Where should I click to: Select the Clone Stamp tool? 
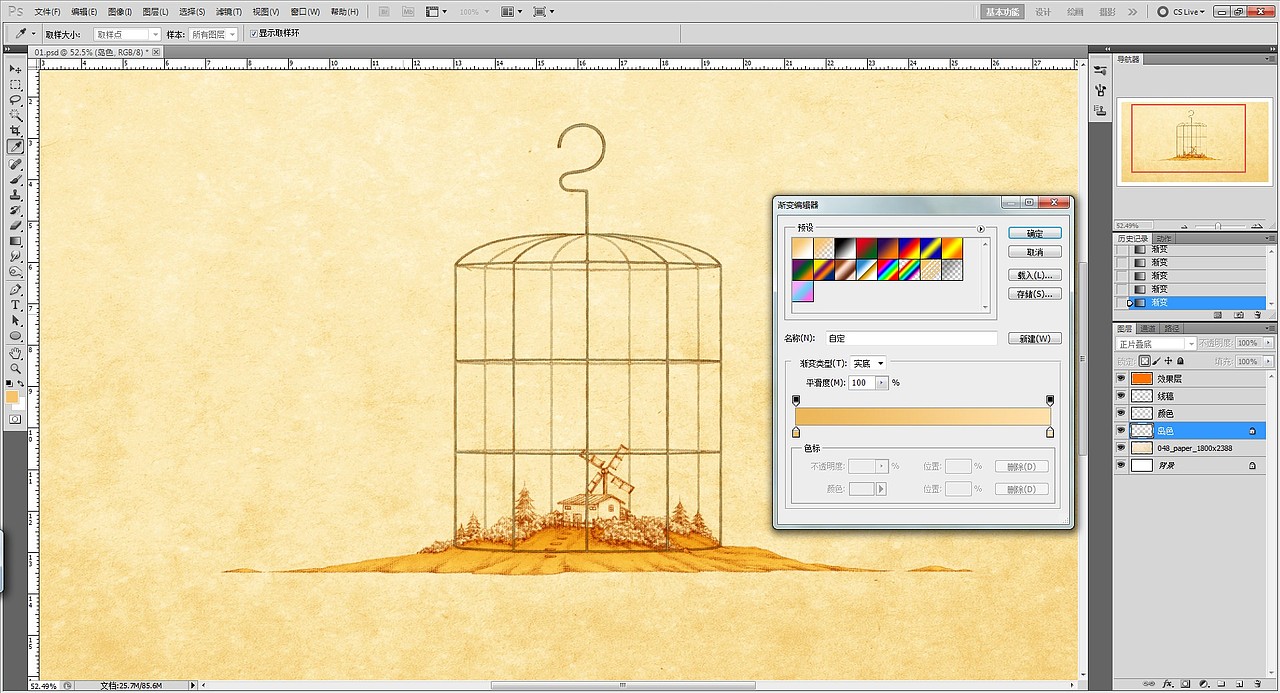(15, 195)
